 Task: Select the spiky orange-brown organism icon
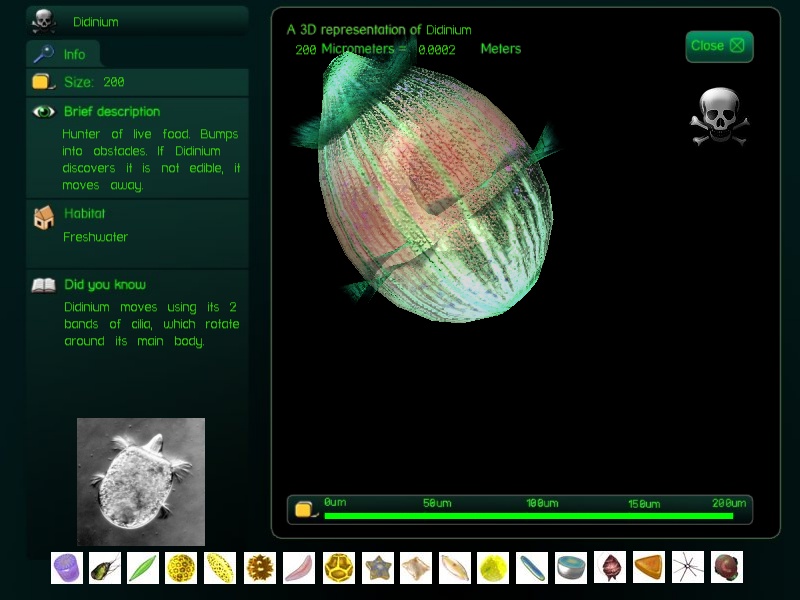tap(260, 567)
